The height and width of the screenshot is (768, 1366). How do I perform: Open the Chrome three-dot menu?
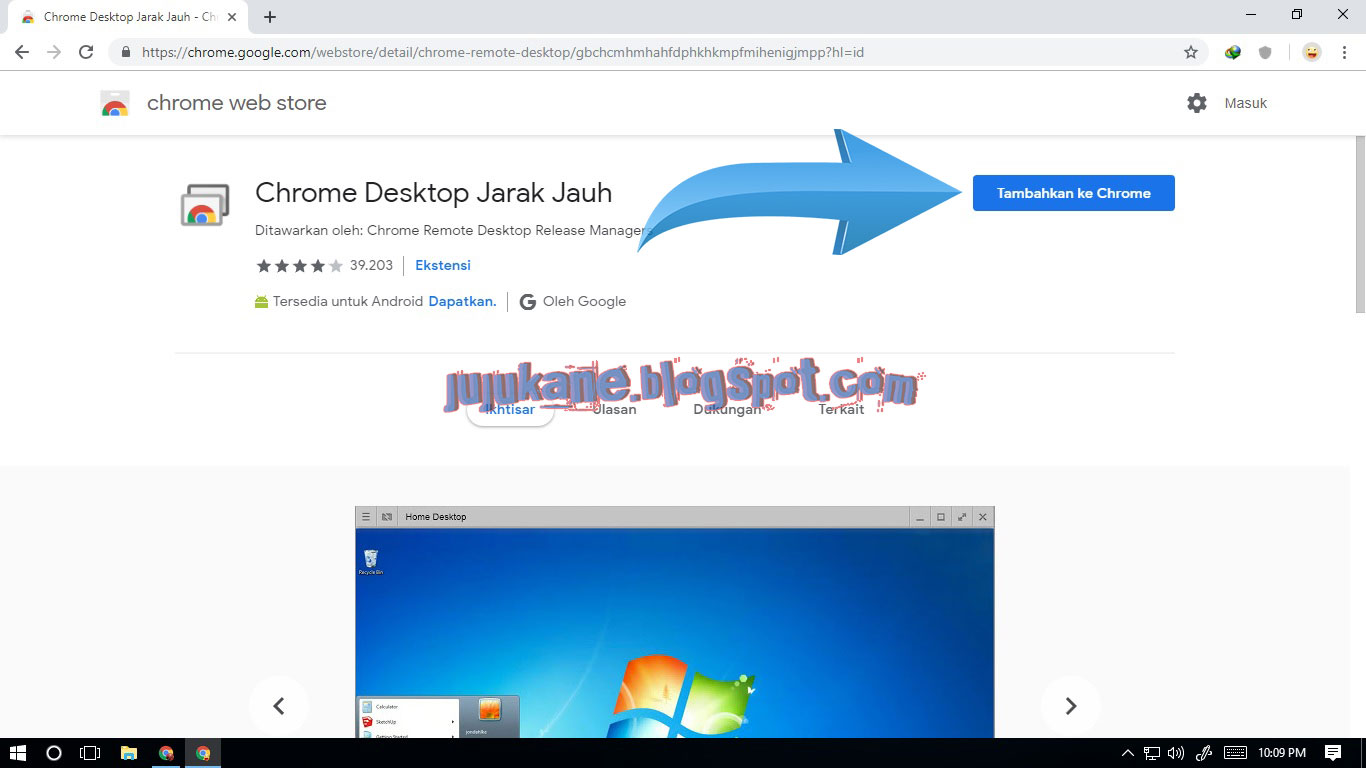pyautogui.click(x=1343, y=52)
